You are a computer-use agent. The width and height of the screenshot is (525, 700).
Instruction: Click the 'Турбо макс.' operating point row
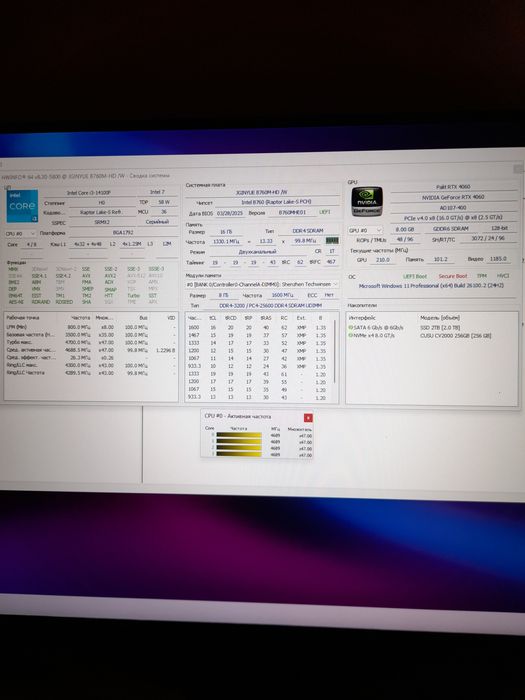91,342
